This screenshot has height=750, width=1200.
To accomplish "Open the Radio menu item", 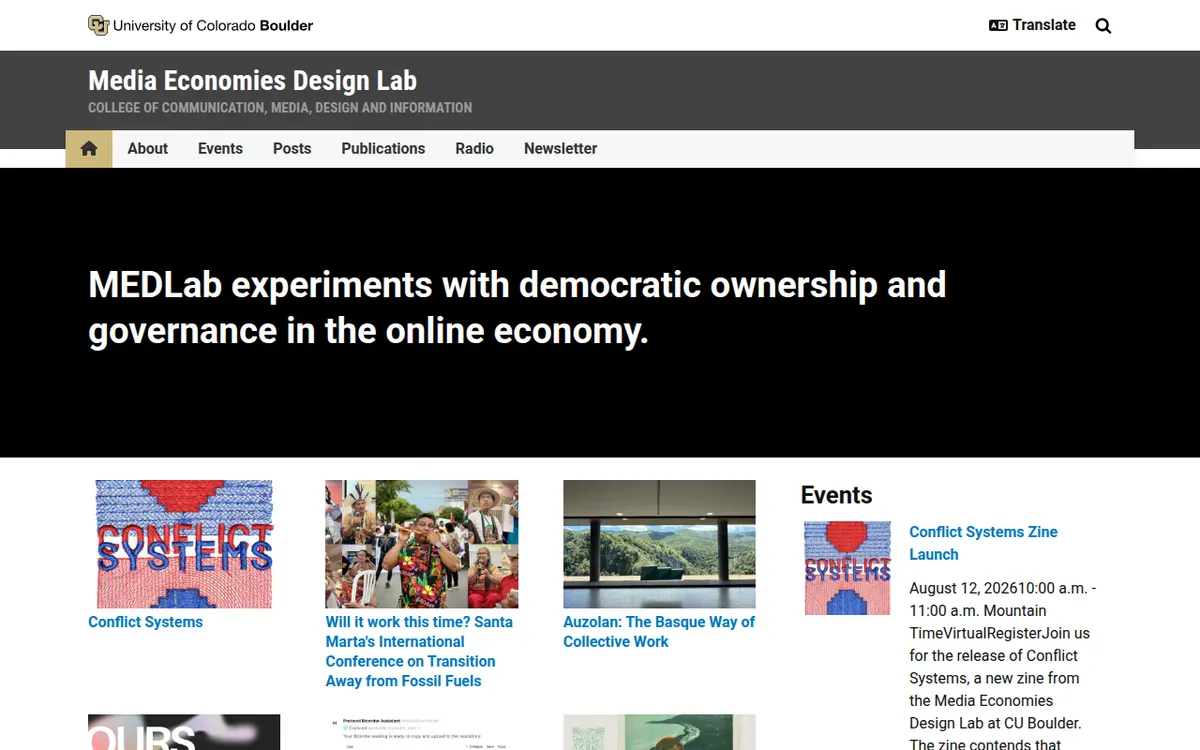I will tap(474, 148).
